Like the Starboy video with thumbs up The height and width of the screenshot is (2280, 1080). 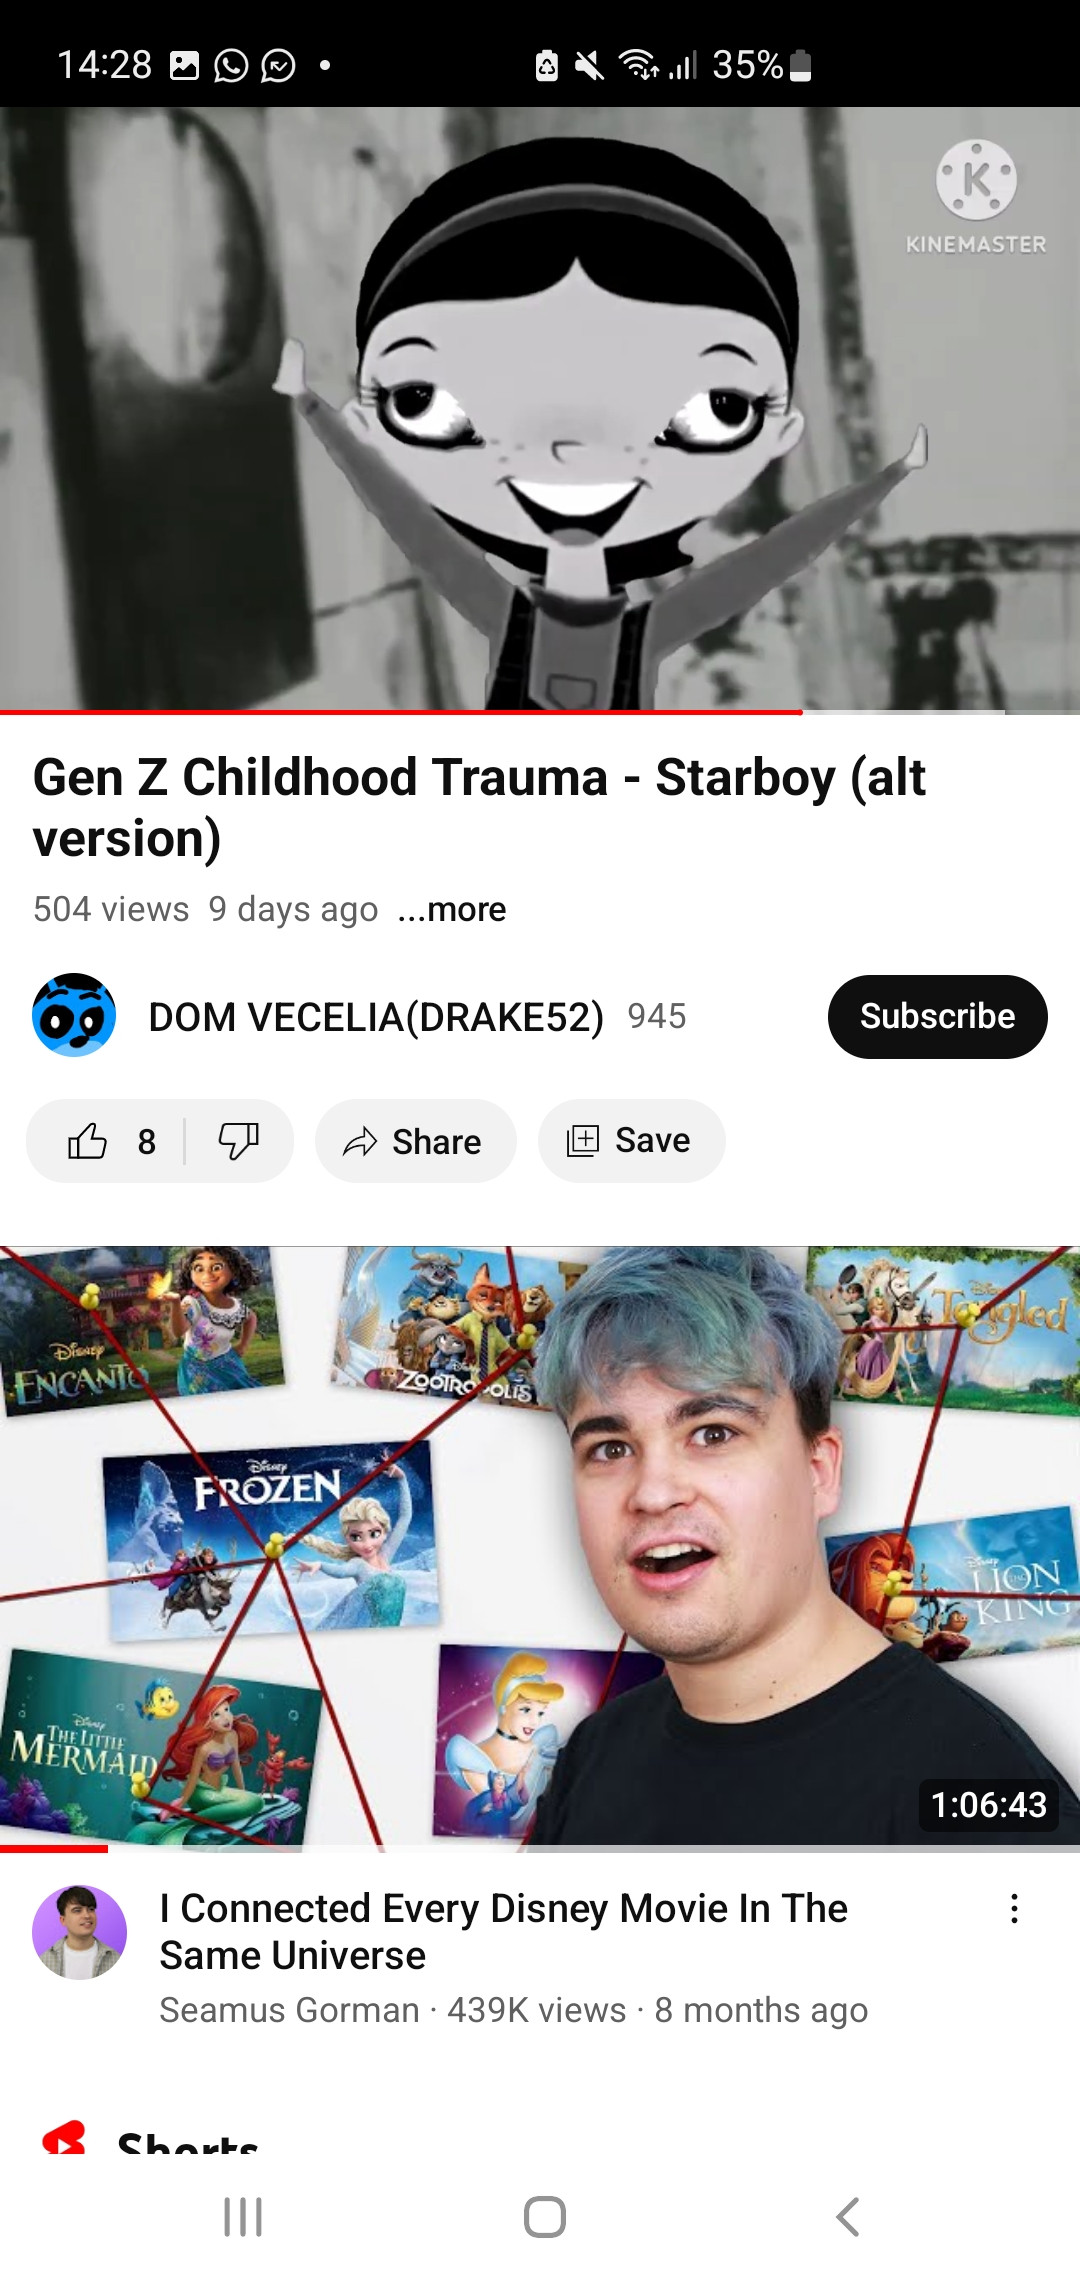[106, 1141]
